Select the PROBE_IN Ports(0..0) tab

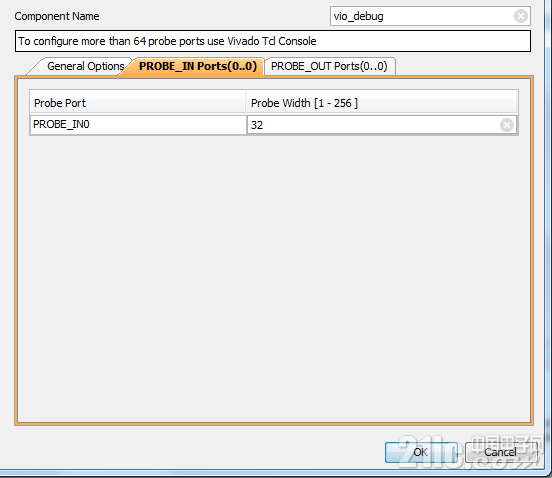click(198, 66)
